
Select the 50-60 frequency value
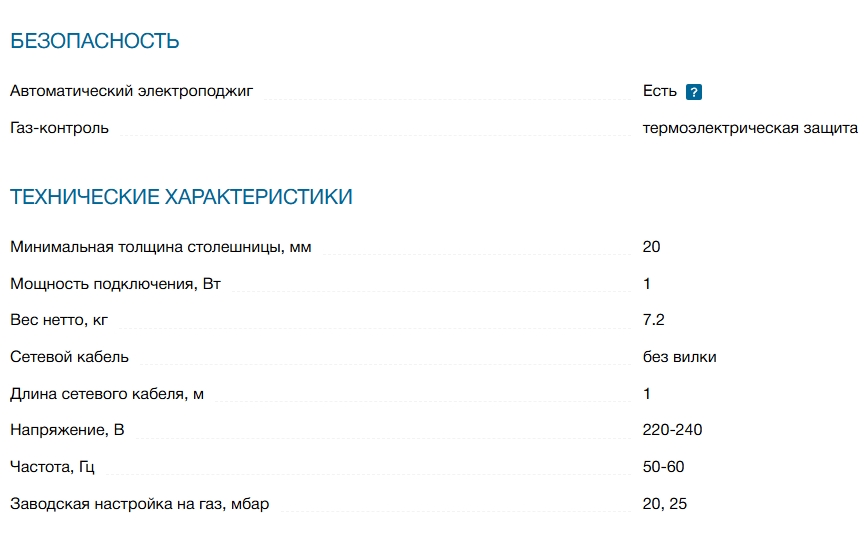click(x=663, y=467)
